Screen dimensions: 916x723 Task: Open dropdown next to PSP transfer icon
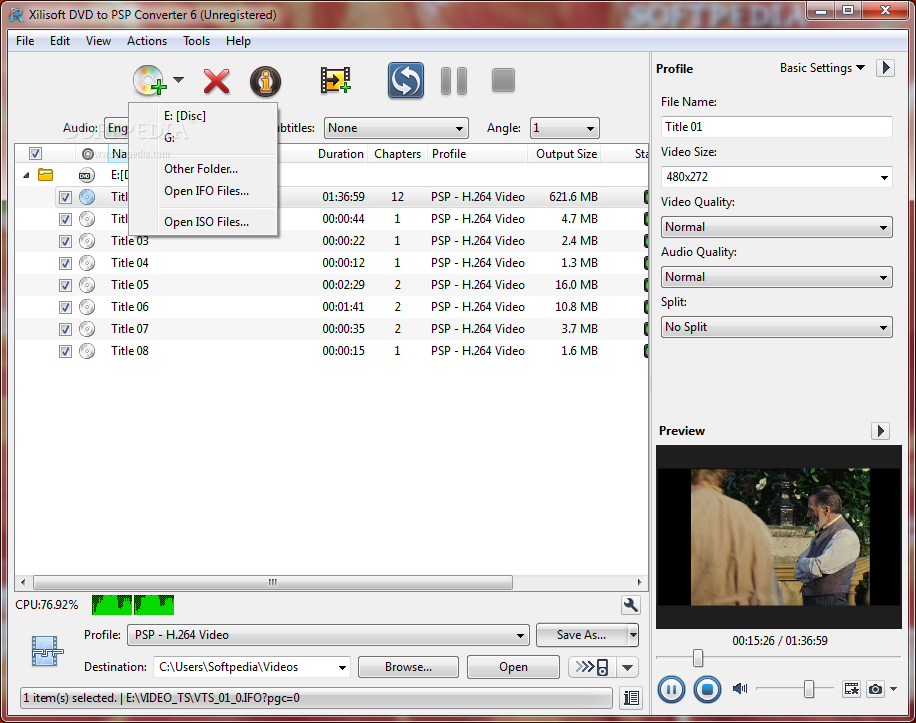627,667
